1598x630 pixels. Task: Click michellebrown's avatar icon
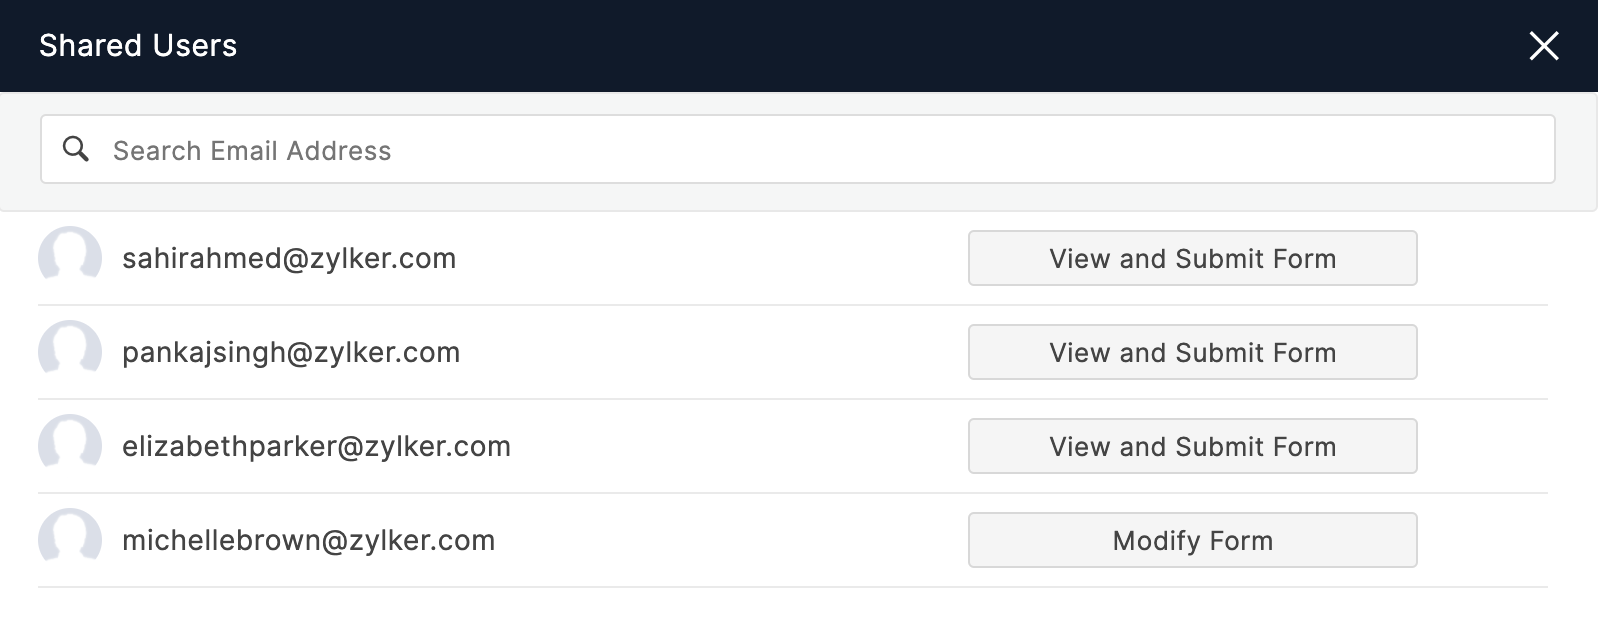pyautogui.click(x=70, y=540)
